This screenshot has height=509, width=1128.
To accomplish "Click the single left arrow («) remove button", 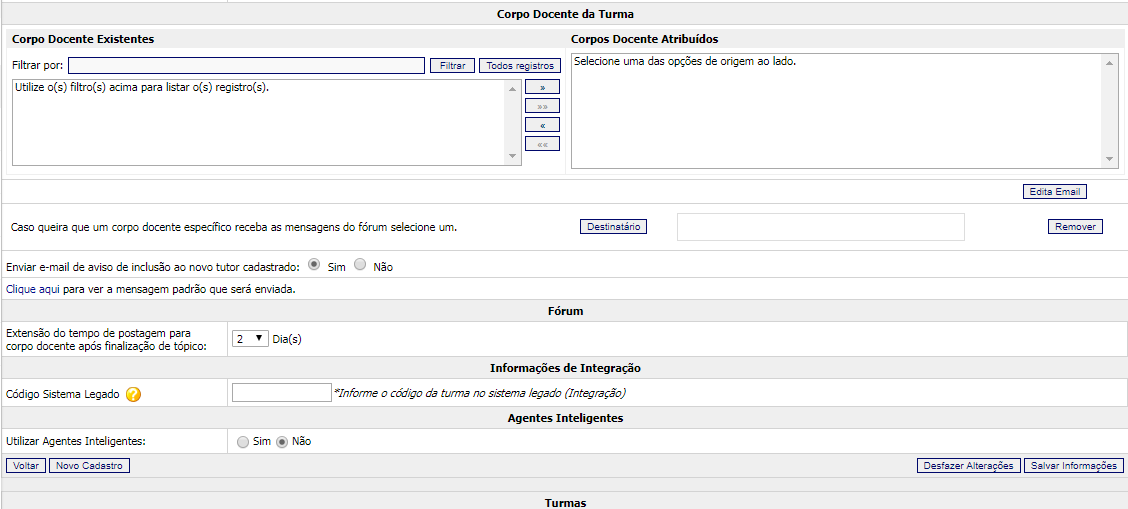I will pyautogui.click(x=542, y=125).
